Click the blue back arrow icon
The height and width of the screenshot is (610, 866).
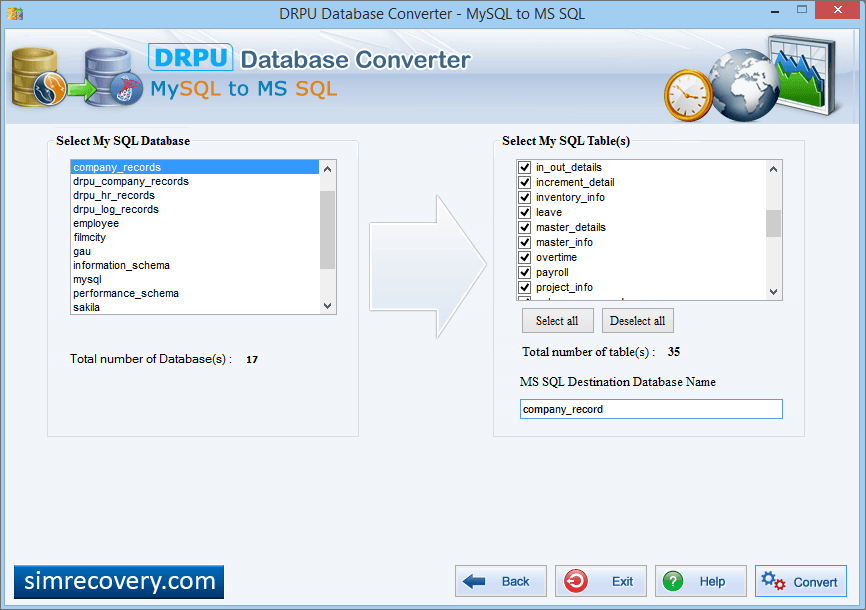(474, 581)
